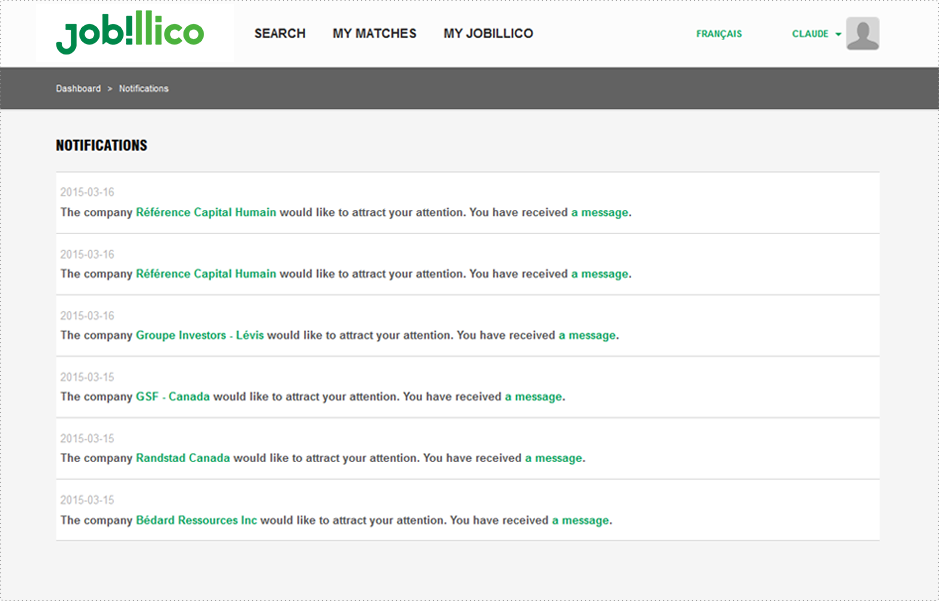Go to MY MATCHES
This screenshot has width=940, height=601.
374,34
